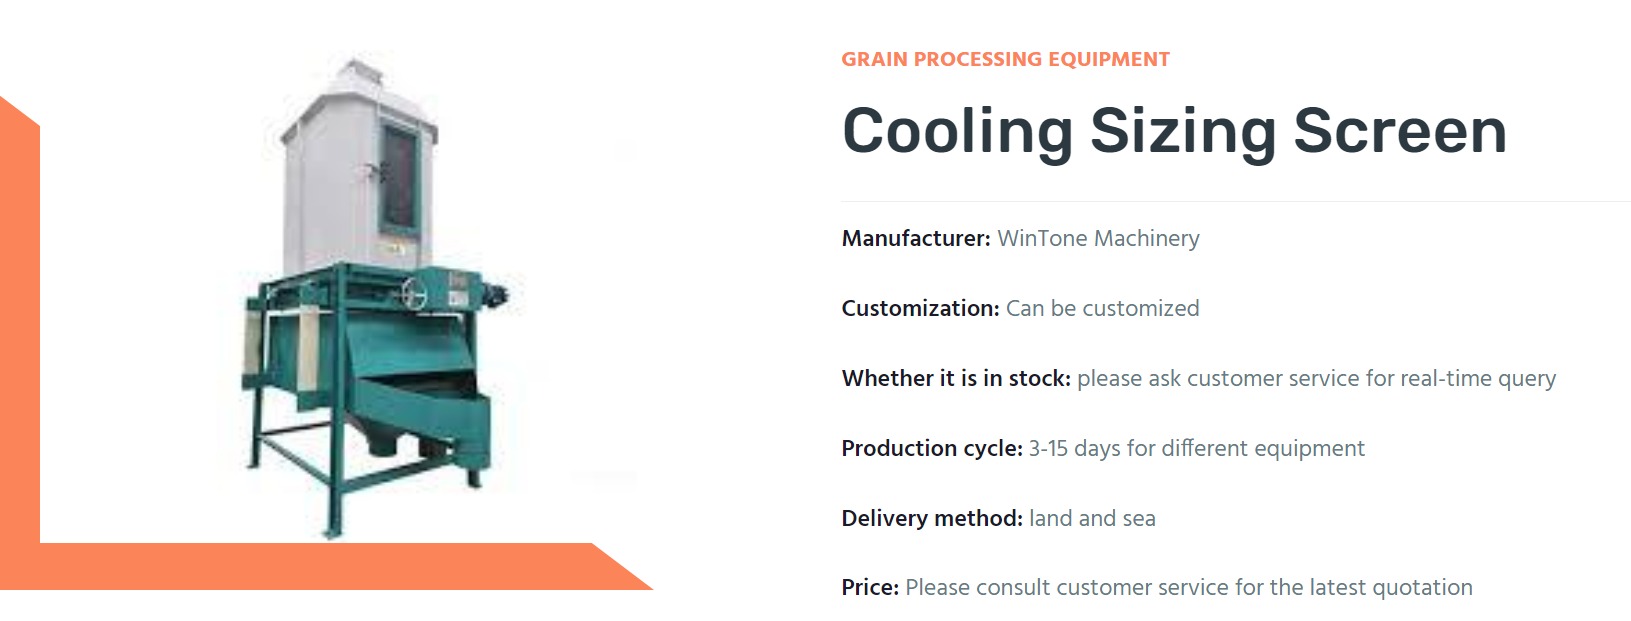Click the inspection window on the gray tower
The image size is (1631, 621).
pyautogui.click(x=398, y=177)
